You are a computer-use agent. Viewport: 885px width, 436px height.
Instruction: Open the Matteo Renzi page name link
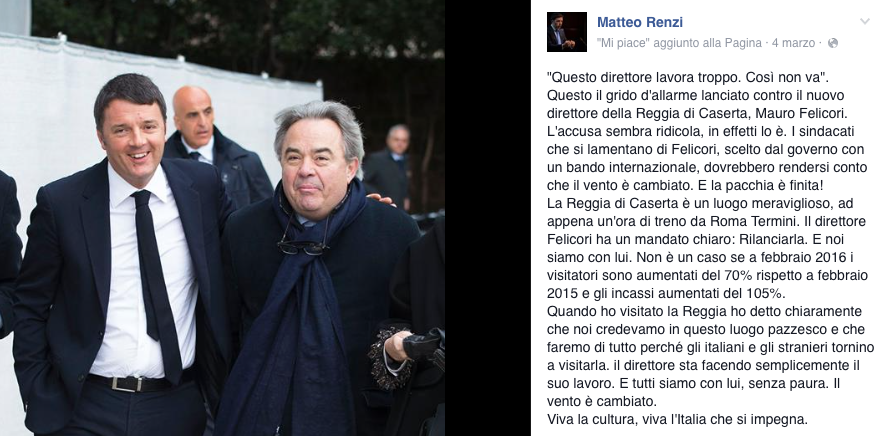click(x=639, y=22)
